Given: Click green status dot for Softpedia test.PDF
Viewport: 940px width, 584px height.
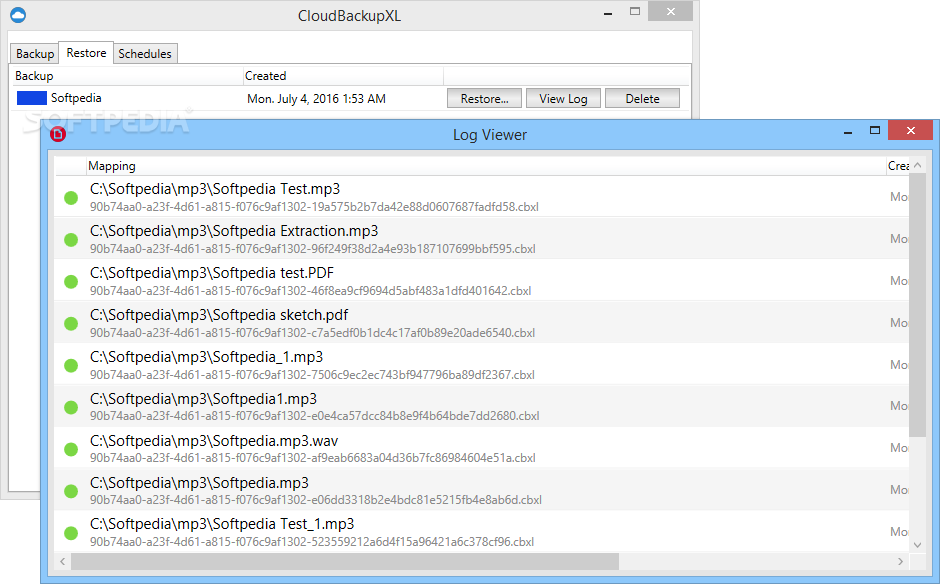Looking at the screenshot, I should [x=71, y=282].
